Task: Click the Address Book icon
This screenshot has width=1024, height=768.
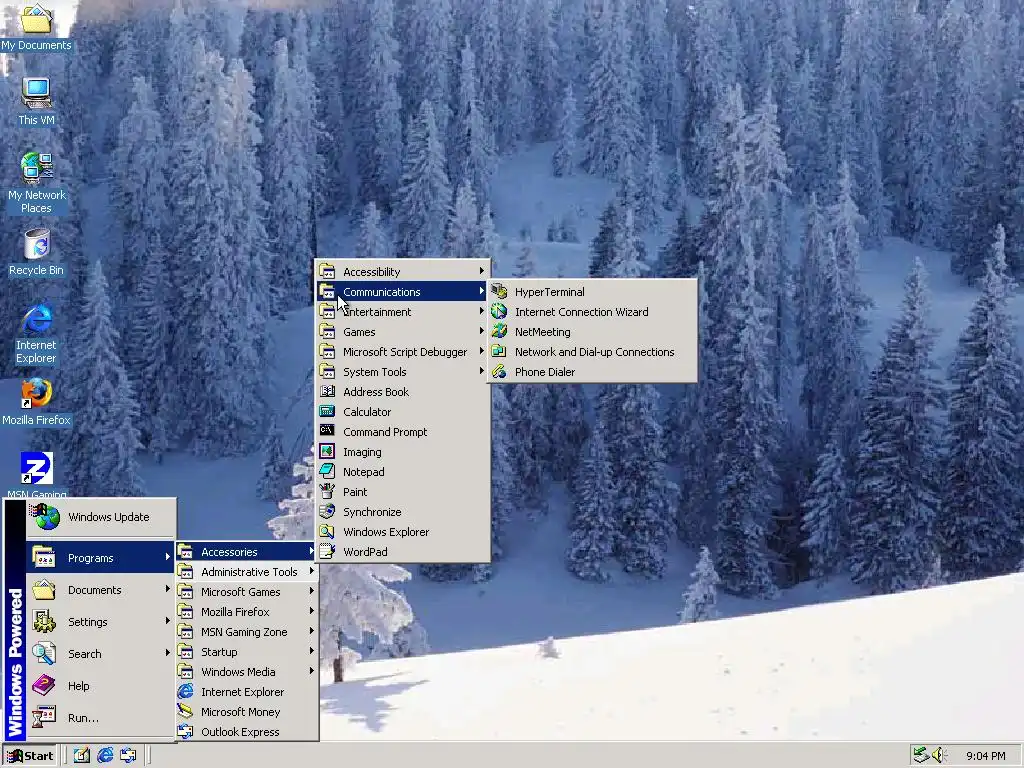Action: (x=327, y=391)
